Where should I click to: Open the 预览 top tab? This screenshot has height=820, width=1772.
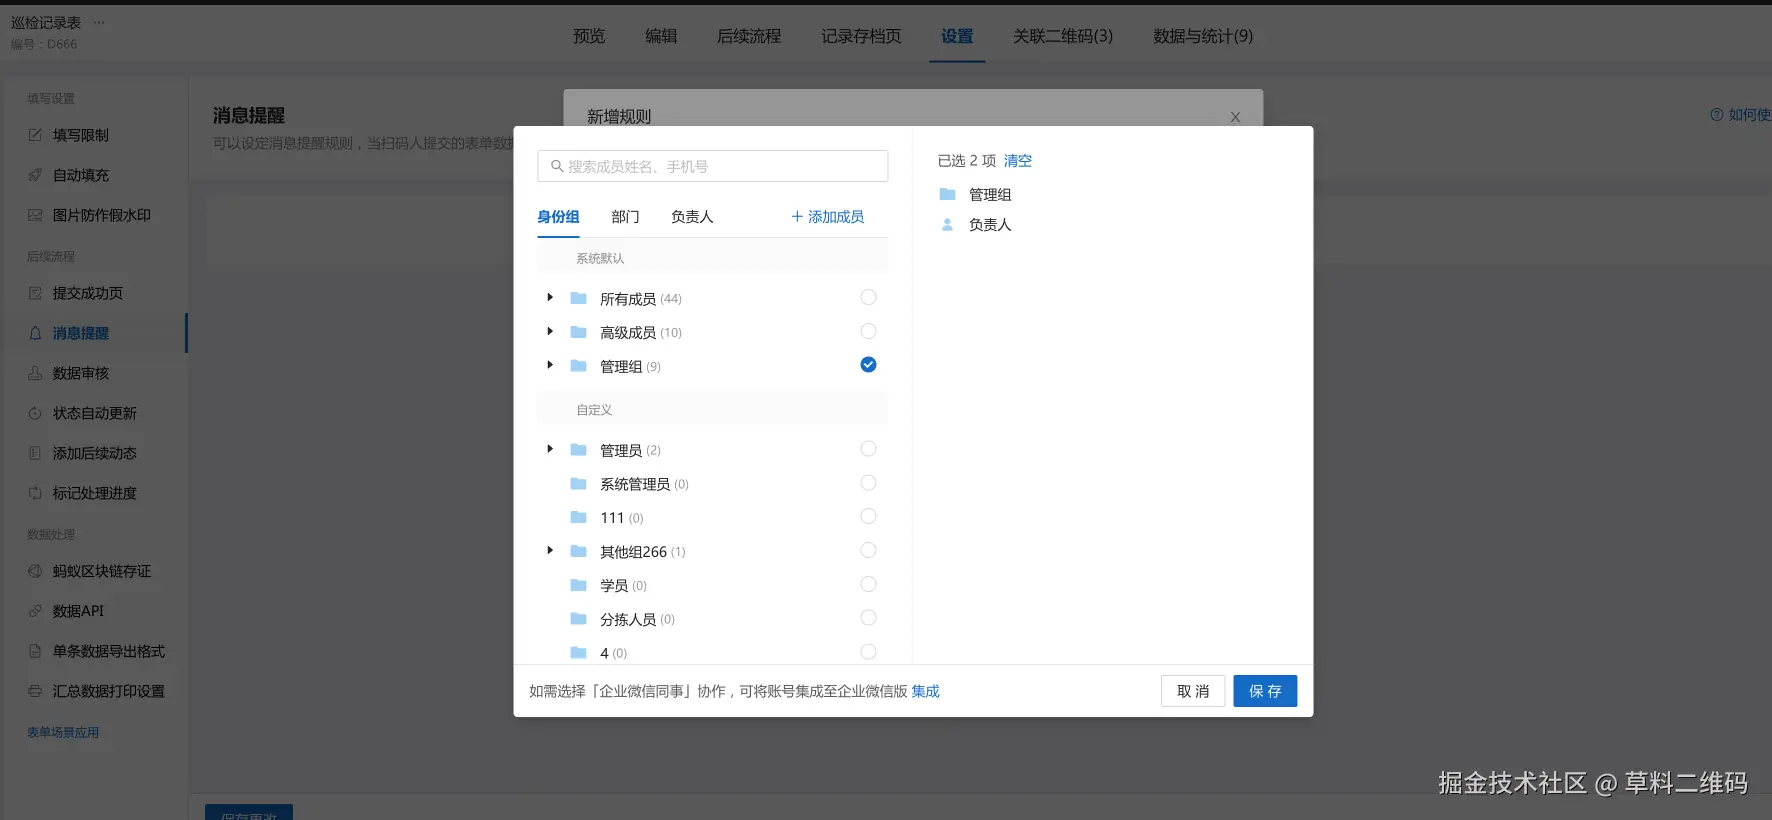tap(589, 36)
